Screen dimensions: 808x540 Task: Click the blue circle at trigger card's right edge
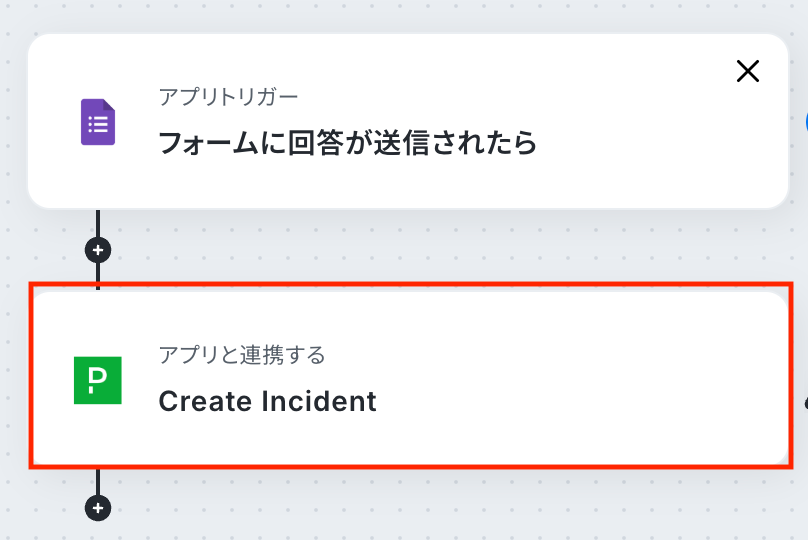click(x=805, y=122)
